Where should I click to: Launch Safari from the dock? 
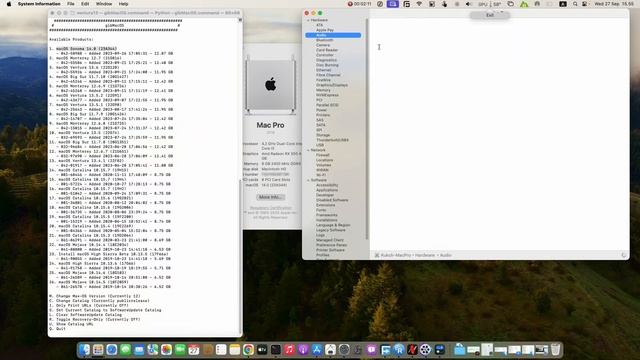[x=112, y=350]
